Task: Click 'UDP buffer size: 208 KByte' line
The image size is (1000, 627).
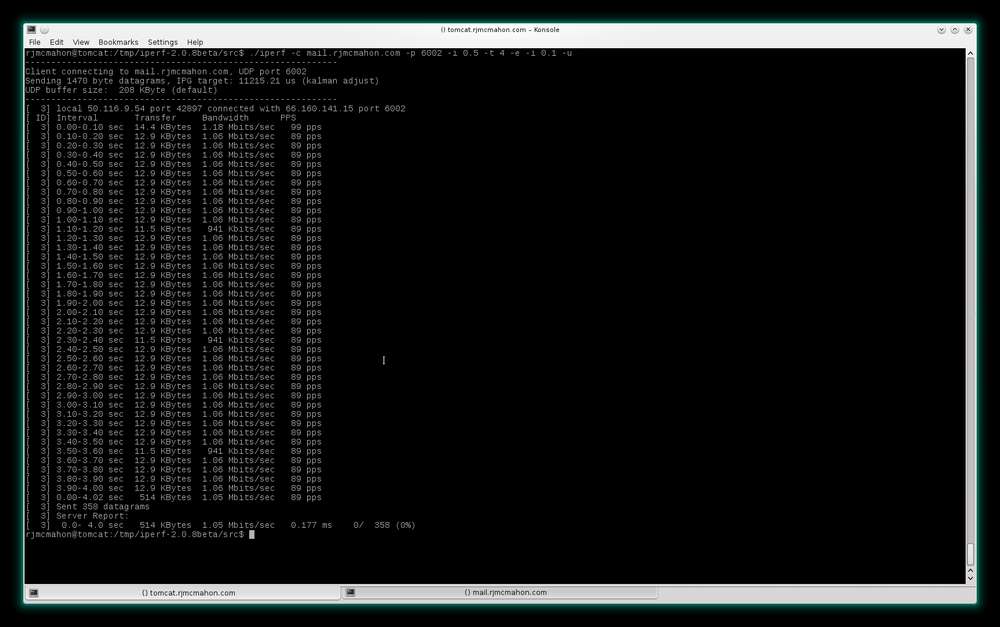Action: (121, 90)
